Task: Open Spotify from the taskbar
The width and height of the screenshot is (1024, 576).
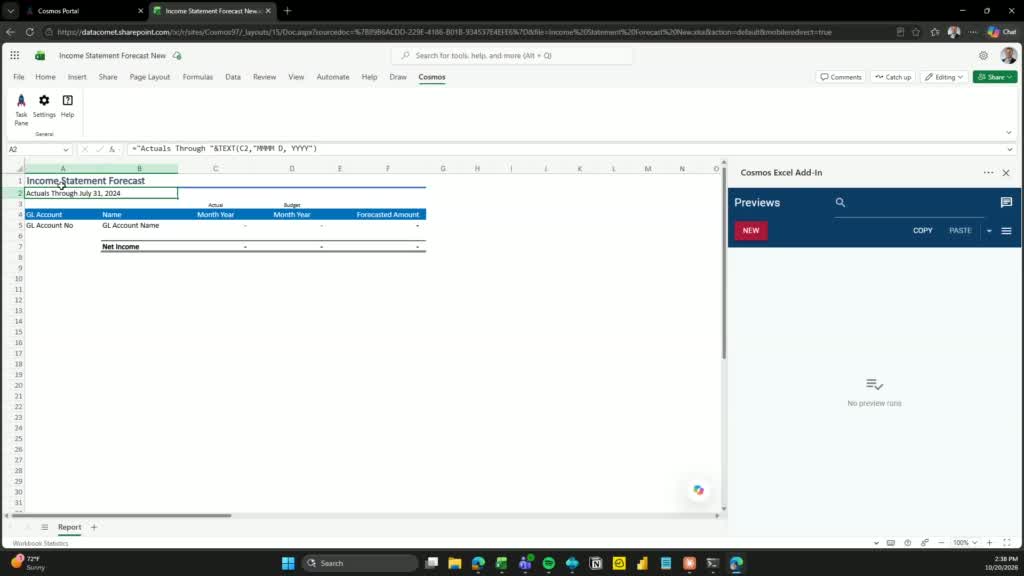Action: point(549,563)
